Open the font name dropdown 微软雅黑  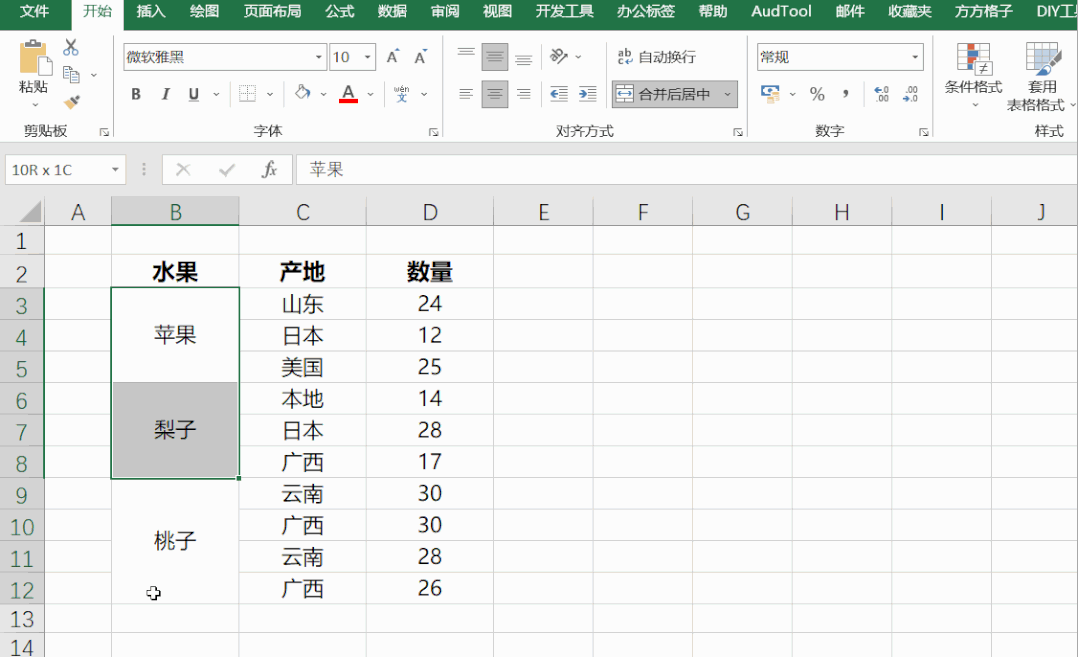[319, 57]
